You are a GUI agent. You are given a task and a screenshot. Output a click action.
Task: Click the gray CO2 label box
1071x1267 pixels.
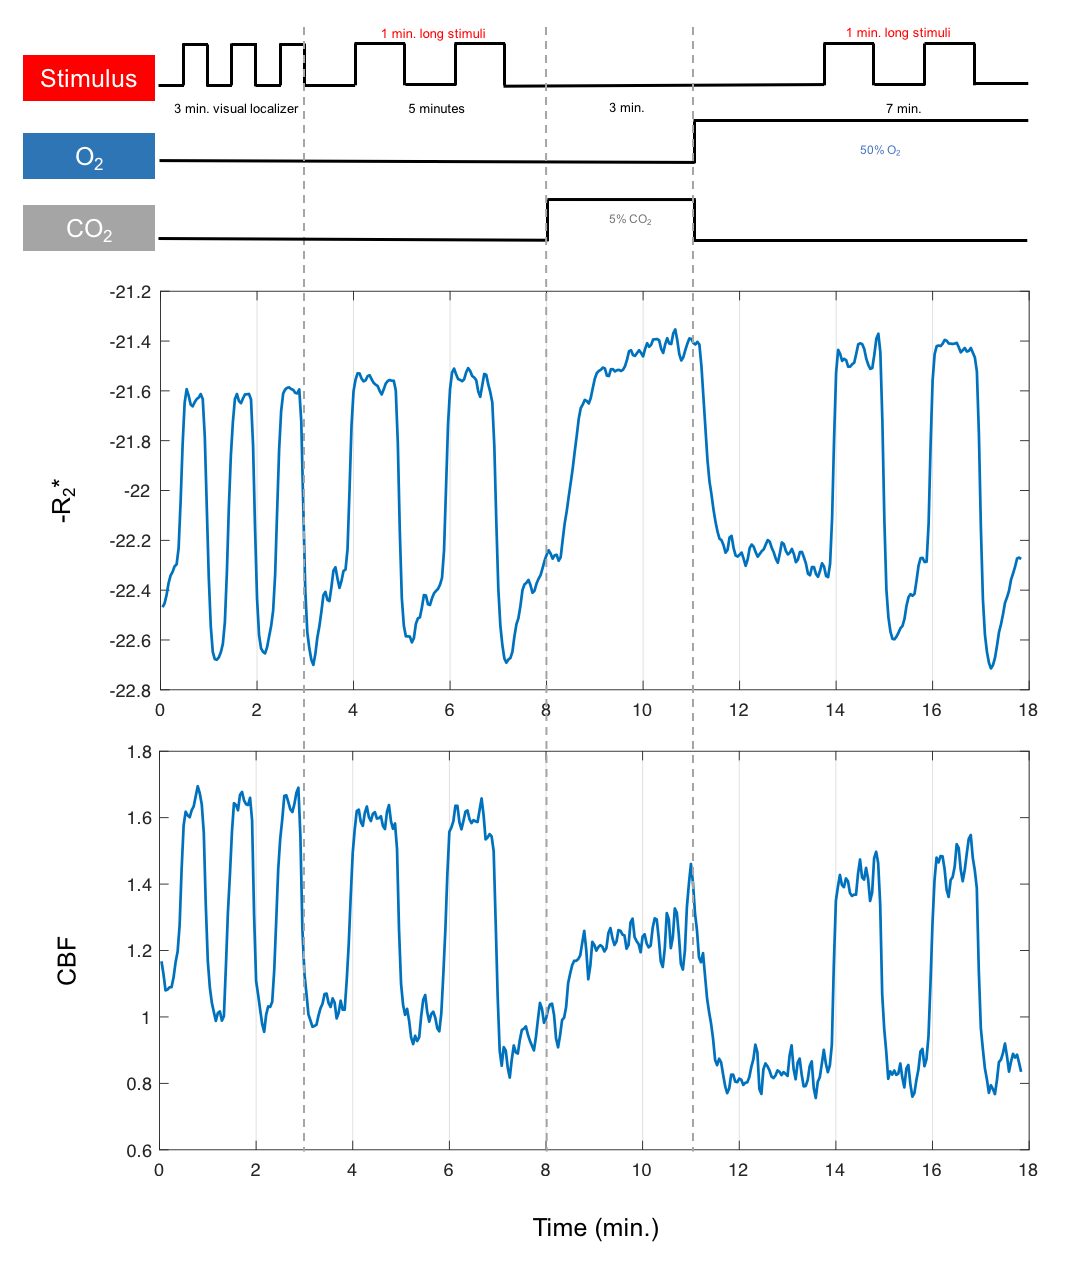tap(89, 229)
